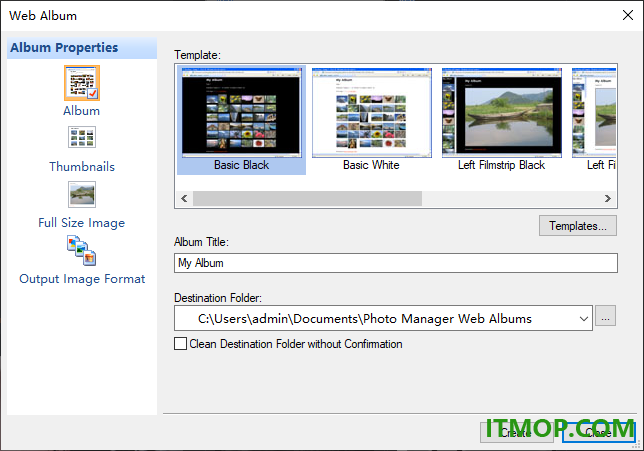Expand the Destination Folder dropdown arrow

(x=584, y=319)
